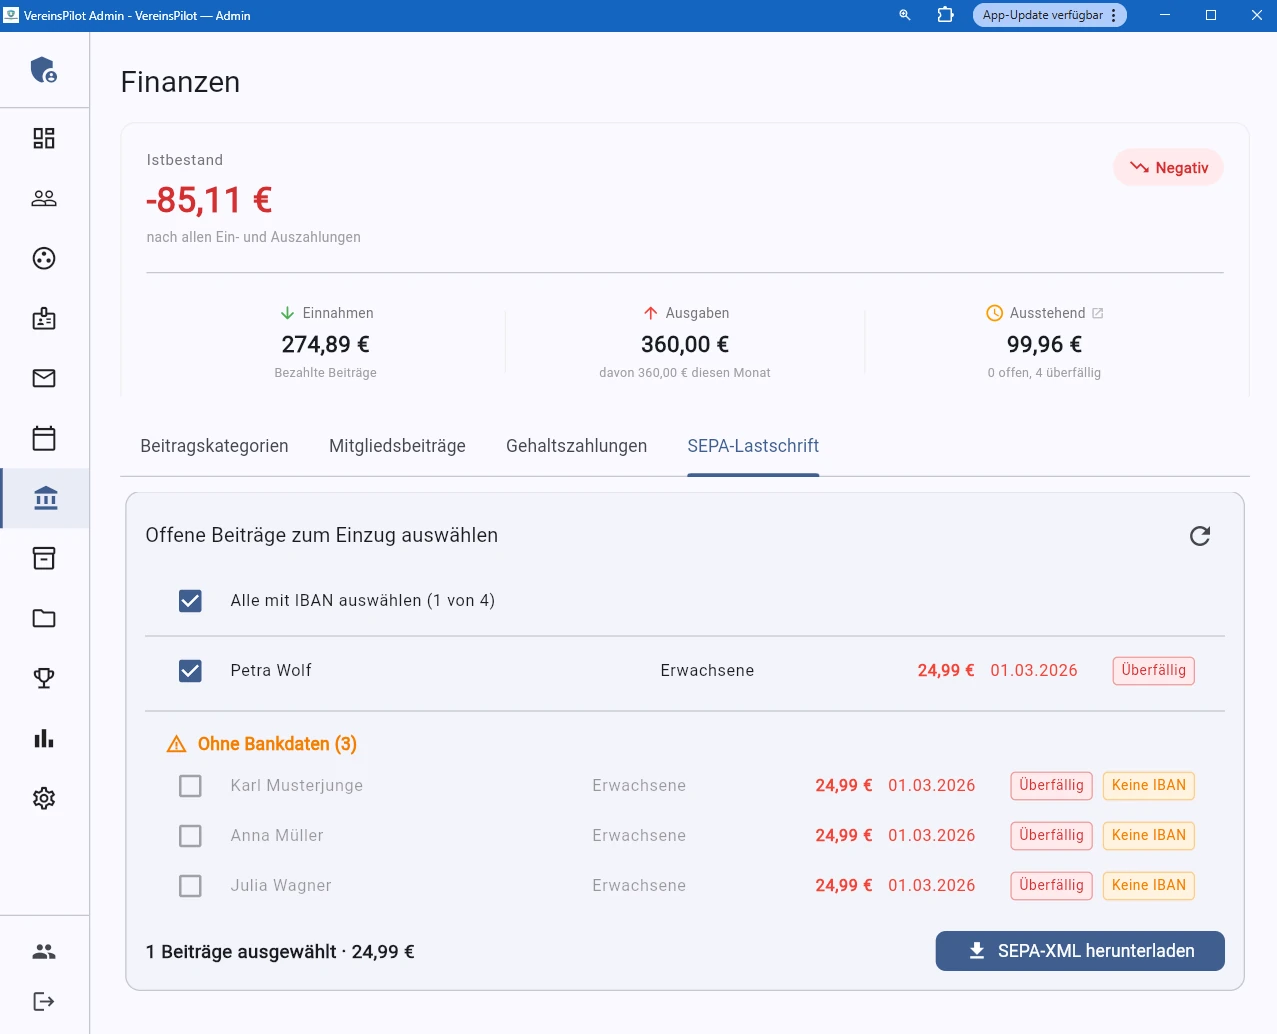Select the envelope mail icon in sidebar

[x=43, y=378]
